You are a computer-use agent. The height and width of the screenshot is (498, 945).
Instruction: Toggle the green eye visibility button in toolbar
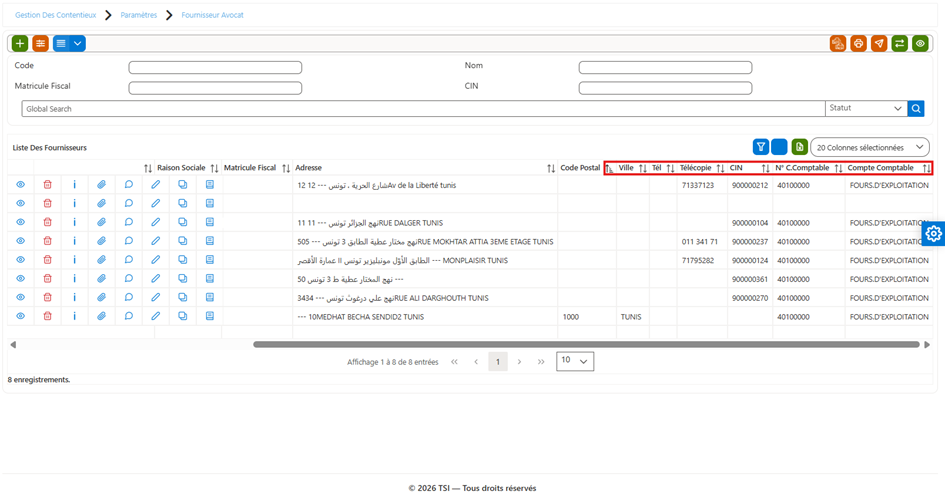920,43
